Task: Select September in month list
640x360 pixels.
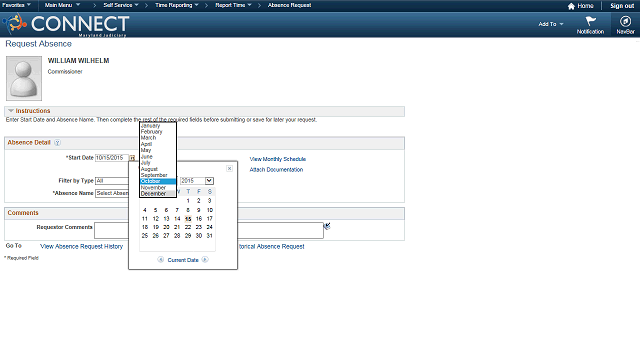Action: point(158,175)
